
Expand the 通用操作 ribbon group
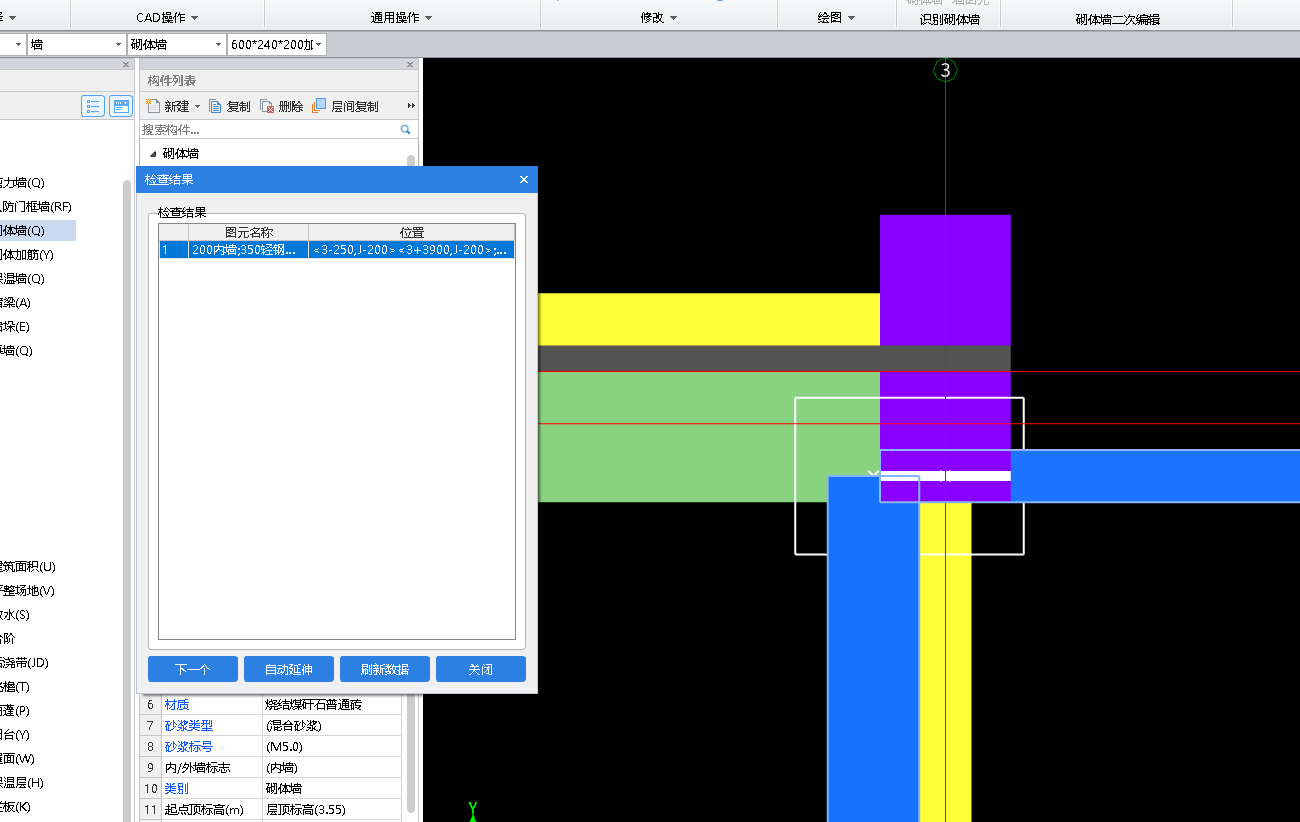tap(401, 18)
